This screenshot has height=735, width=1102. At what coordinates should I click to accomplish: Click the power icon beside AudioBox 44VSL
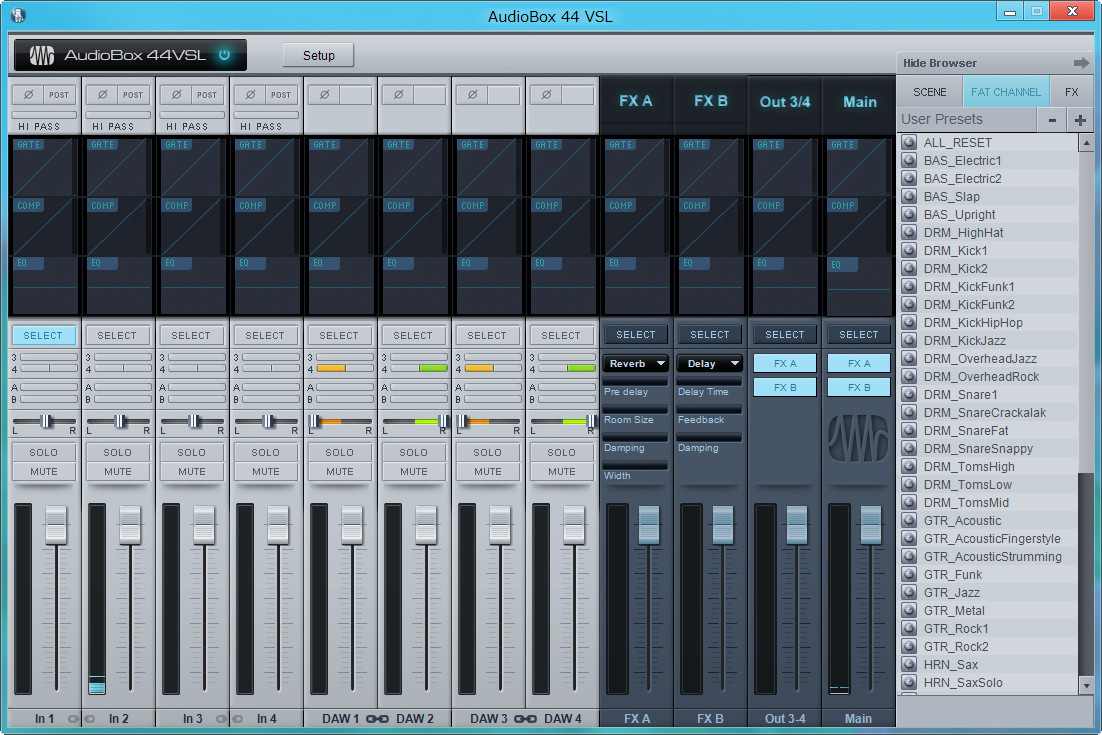click(x=224, y=55)
